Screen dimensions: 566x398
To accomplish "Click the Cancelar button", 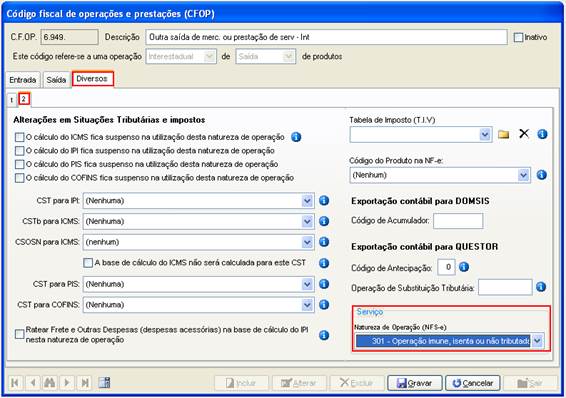I will pos(473,383).
